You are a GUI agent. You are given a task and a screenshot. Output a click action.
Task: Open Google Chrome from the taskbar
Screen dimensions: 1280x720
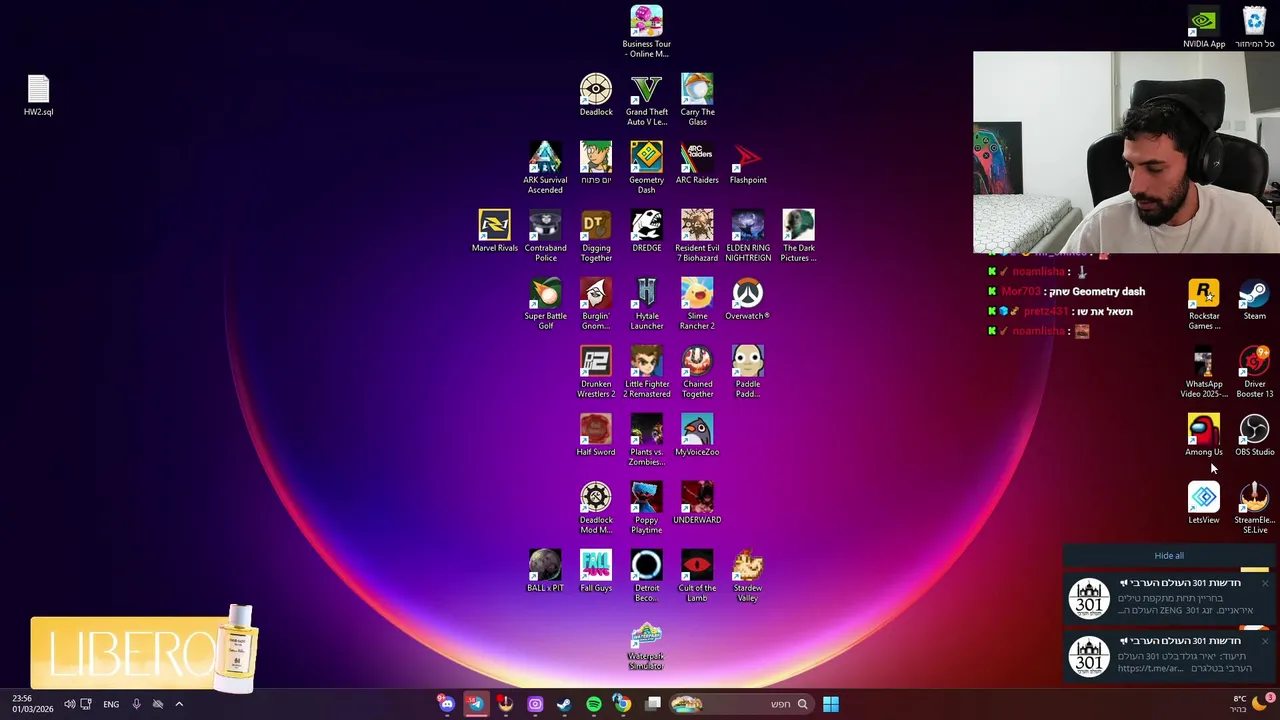(x=622, y=704)
